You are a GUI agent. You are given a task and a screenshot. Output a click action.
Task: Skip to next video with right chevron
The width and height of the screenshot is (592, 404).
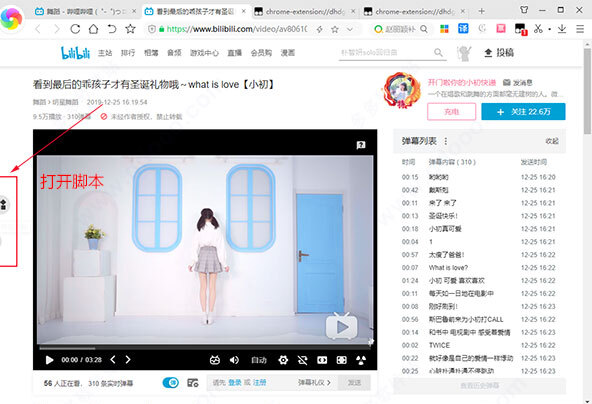pos(128,360)
